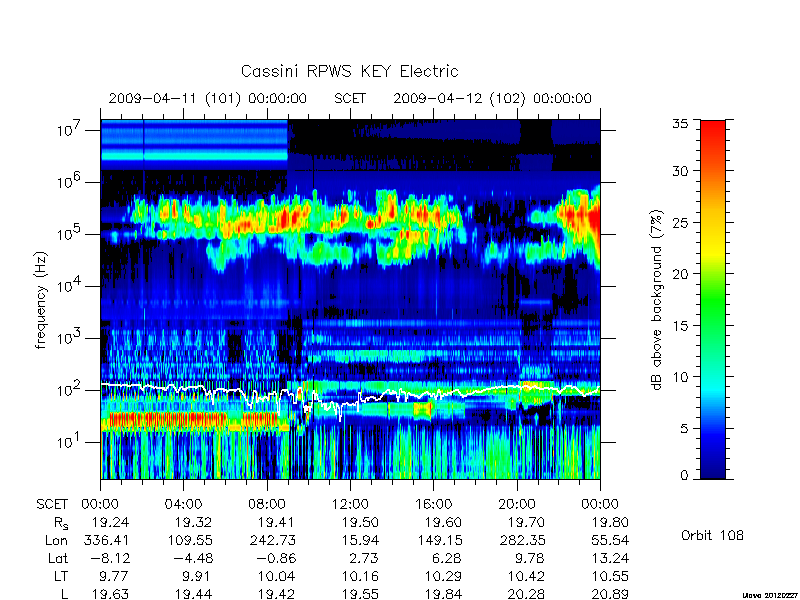This screenshot has height=600, width=800.
Task: Click the LT value 10.55
Action: click(609, 577)
